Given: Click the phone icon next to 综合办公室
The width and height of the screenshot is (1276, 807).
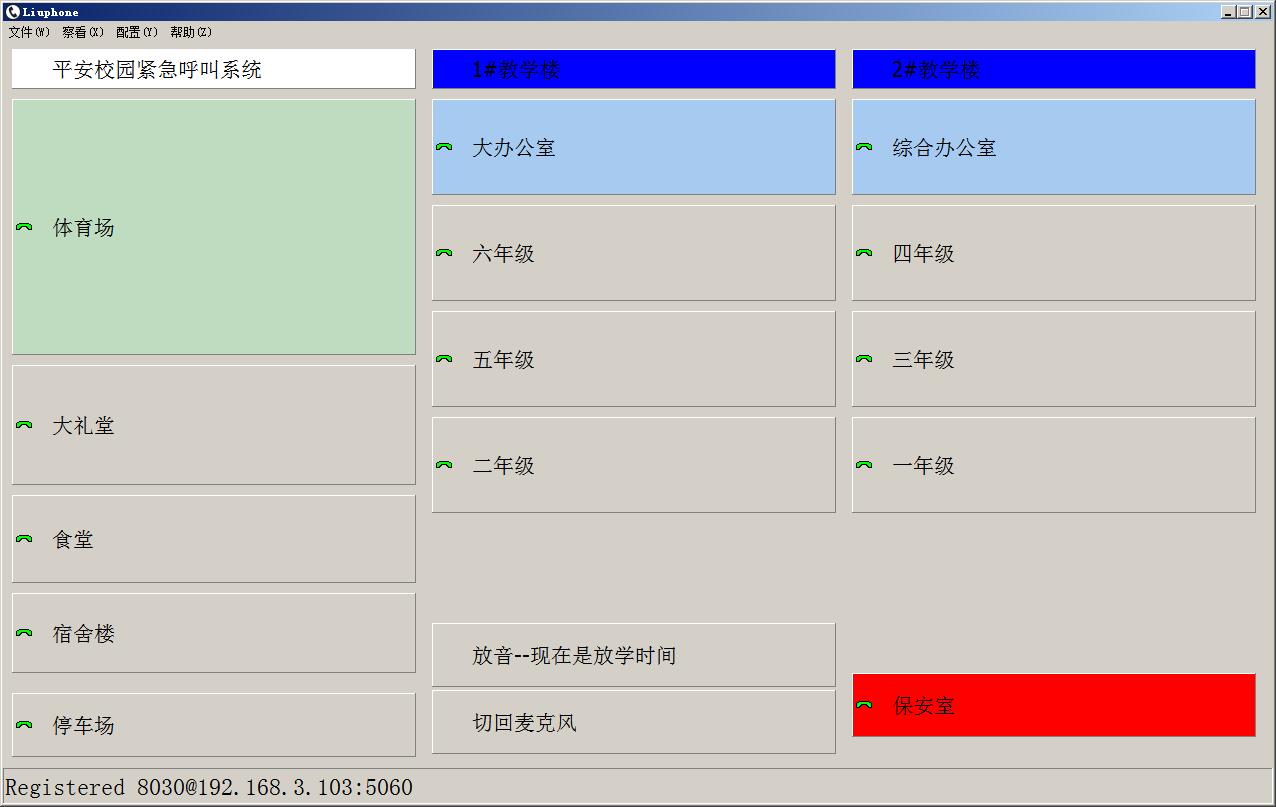Looking at the screenshot, I should [864, 147].
